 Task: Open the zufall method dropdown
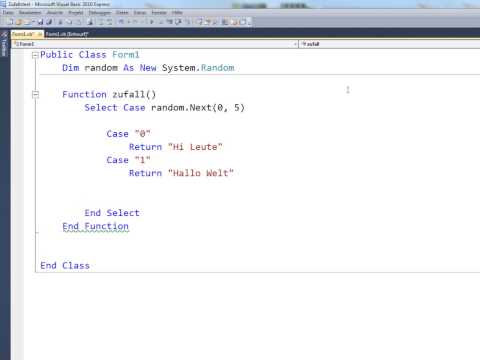390,44
